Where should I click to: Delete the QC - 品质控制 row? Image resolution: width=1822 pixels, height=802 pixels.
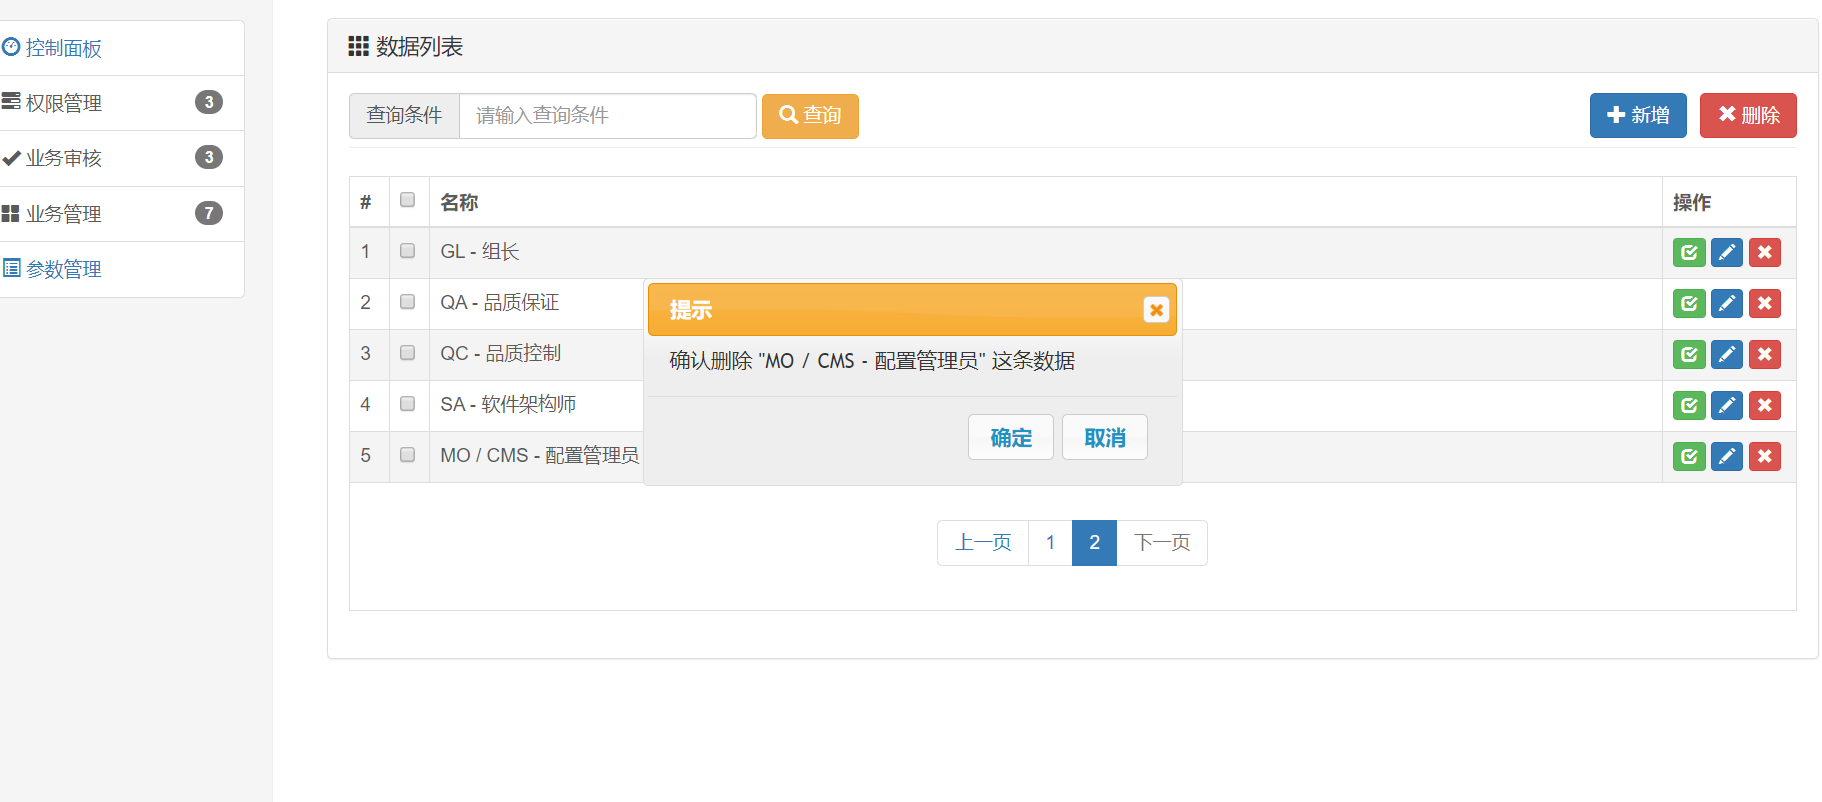pos(1765,354)
